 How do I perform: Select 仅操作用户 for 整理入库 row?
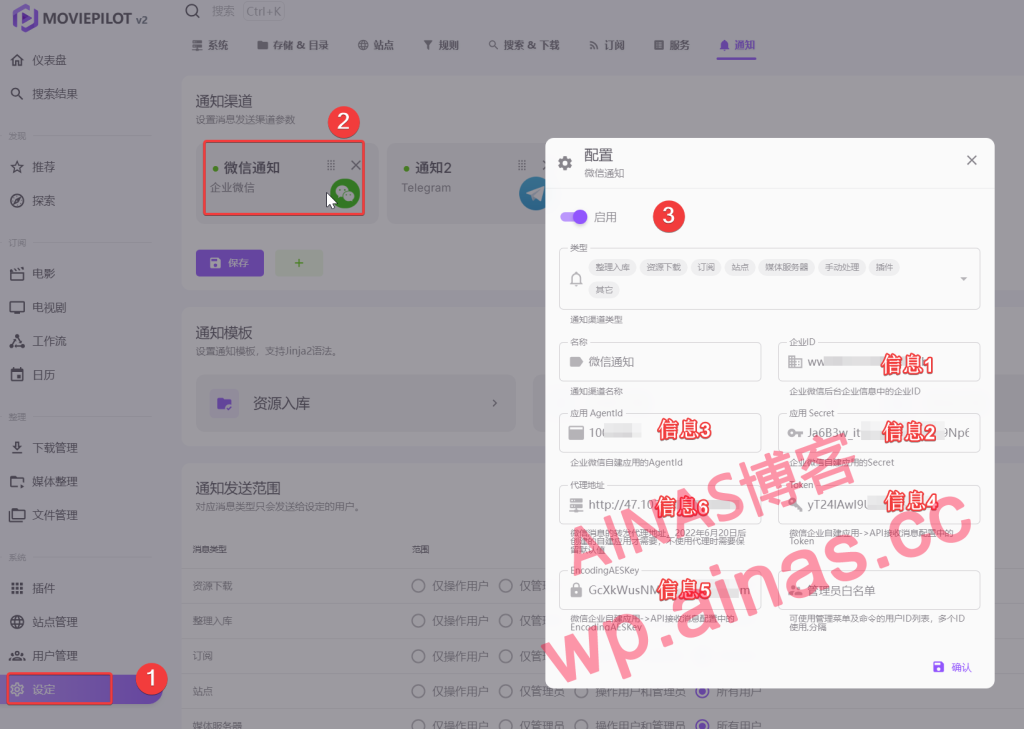pyautogui.click(x=419, y=621)
